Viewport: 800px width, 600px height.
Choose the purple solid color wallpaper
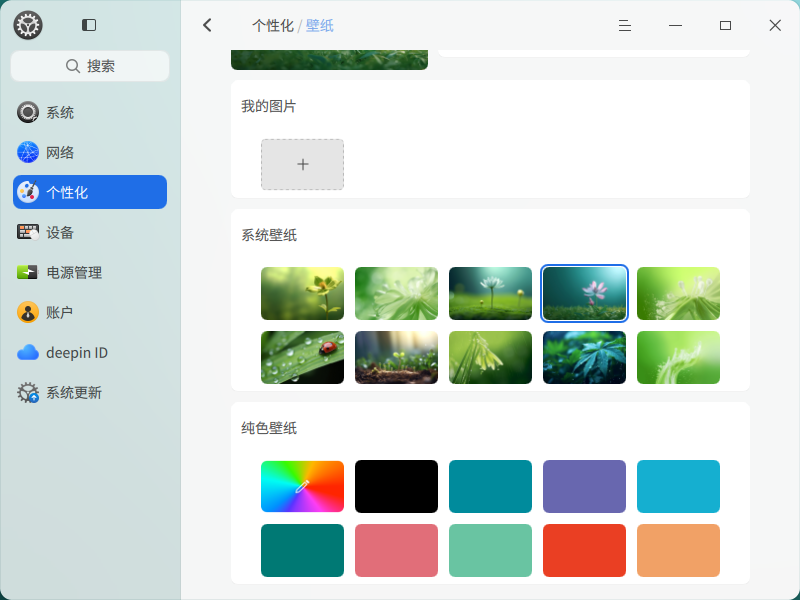click(x=584, y=486)
